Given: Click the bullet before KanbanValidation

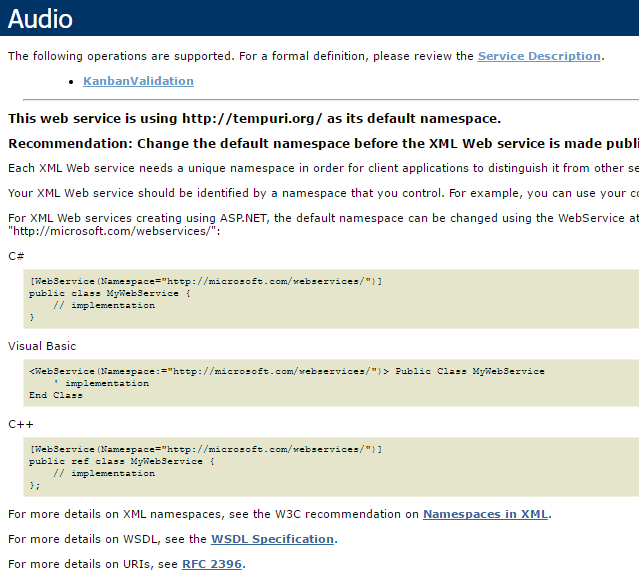Looking at the screenshot, I should click(72, 81).
